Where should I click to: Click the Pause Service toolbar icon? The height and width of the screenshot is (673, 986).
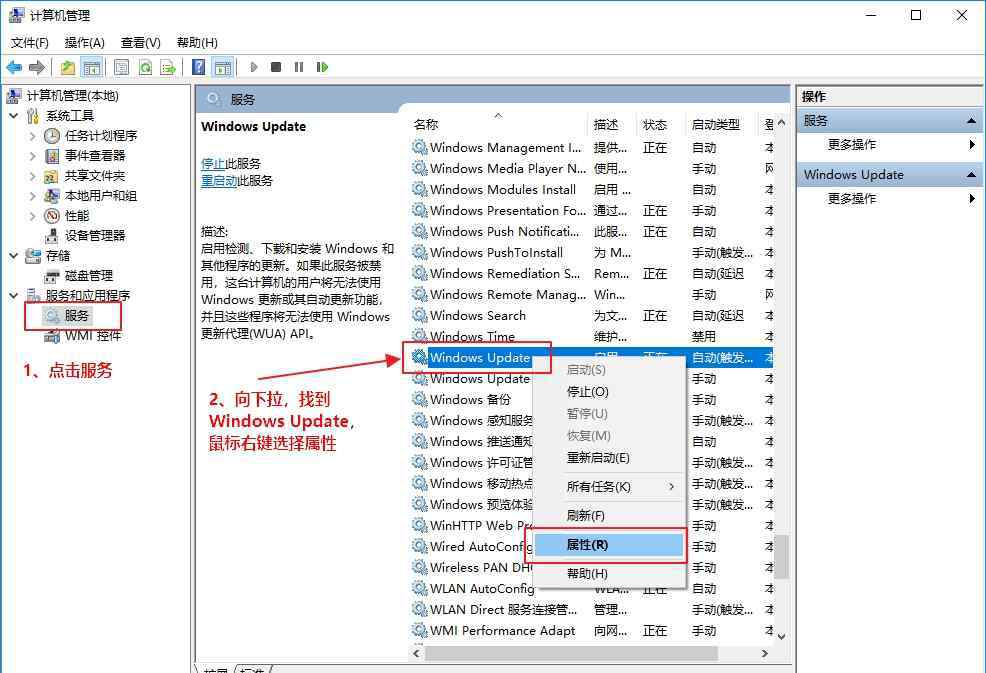(299, 67)
